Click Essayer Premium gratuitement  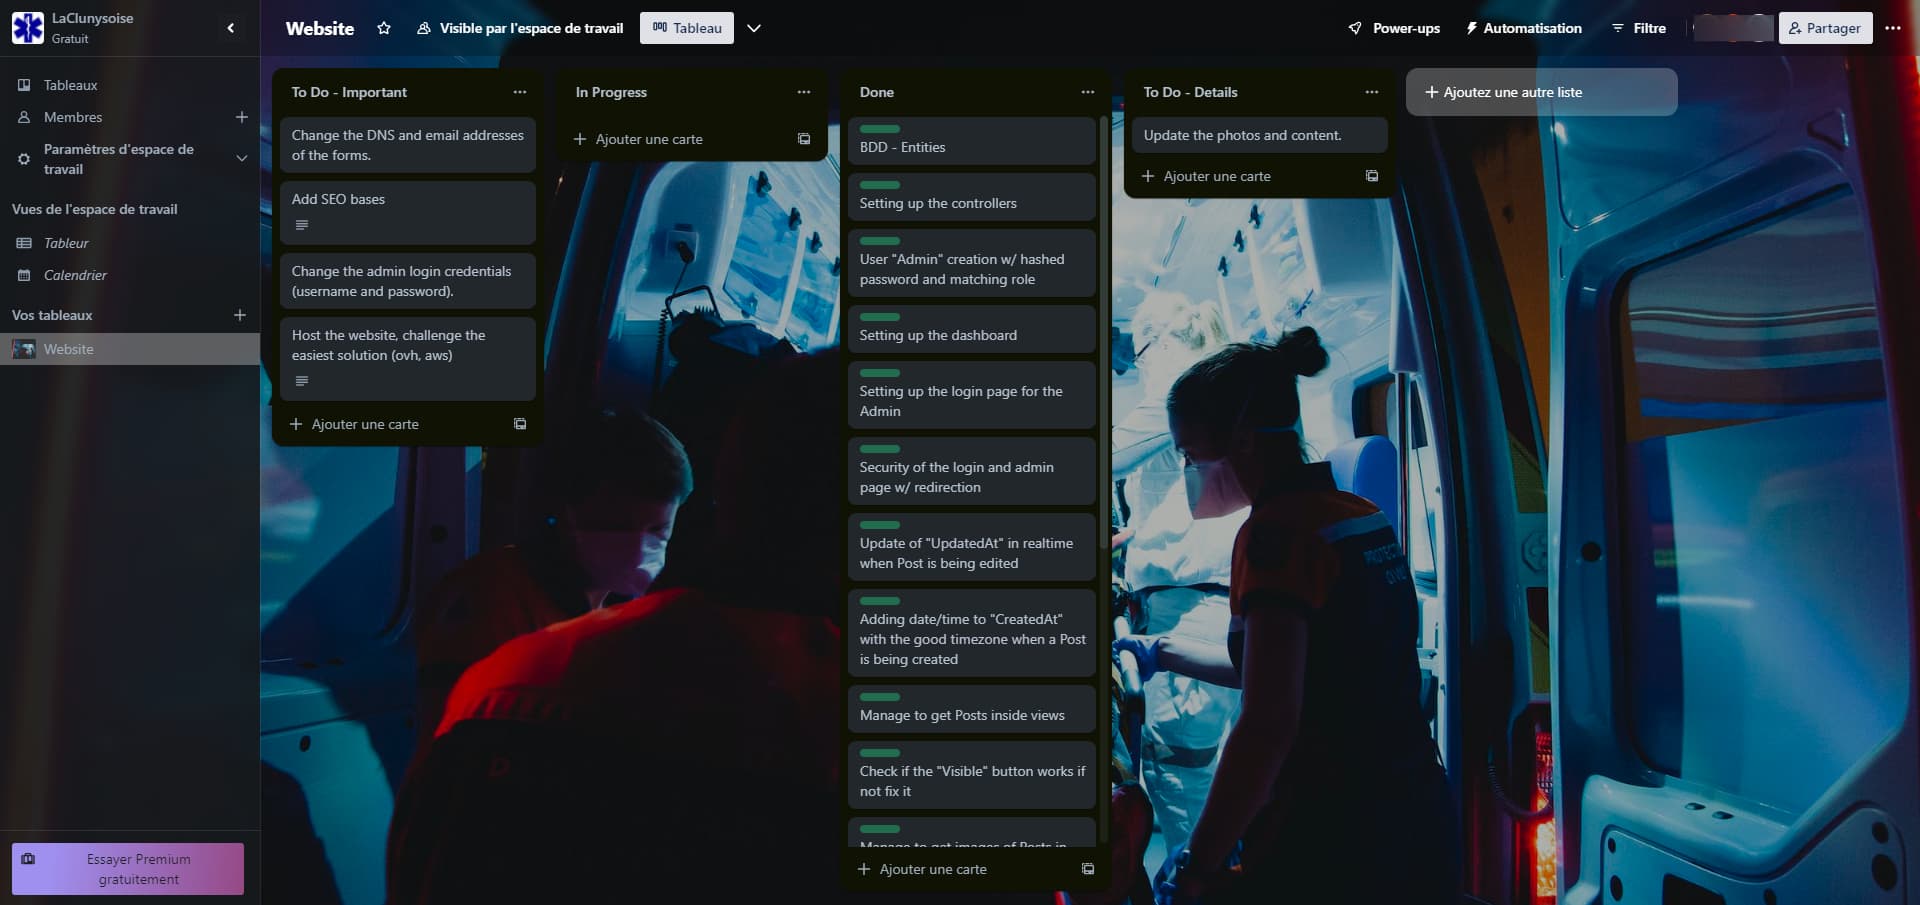click(128, 869)
